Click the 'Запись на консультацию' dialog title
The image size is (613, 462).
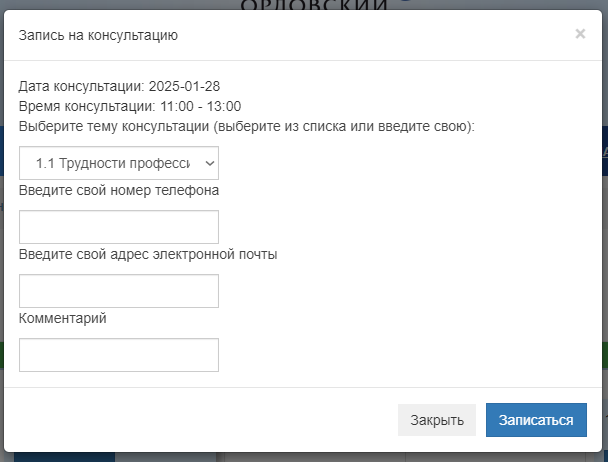(98, 36)
